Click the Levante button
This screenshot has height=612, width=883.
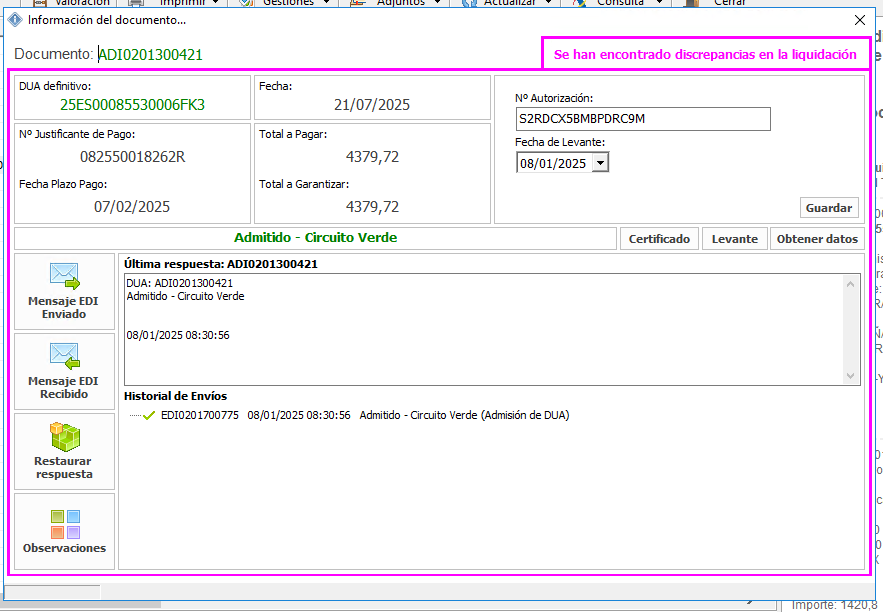pyautogui.click(x=734, y=239)
